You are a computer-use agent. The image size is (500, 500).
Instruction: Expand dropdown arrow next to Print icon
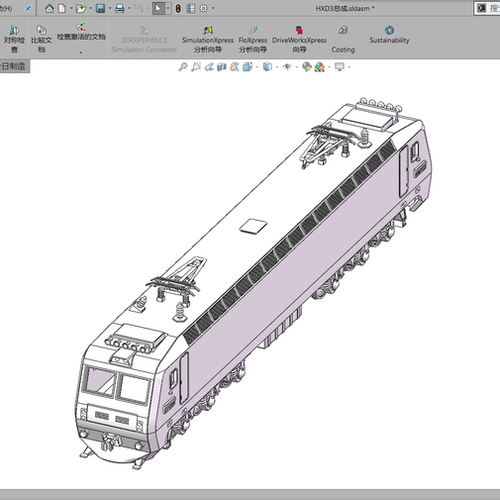point(129,8)
